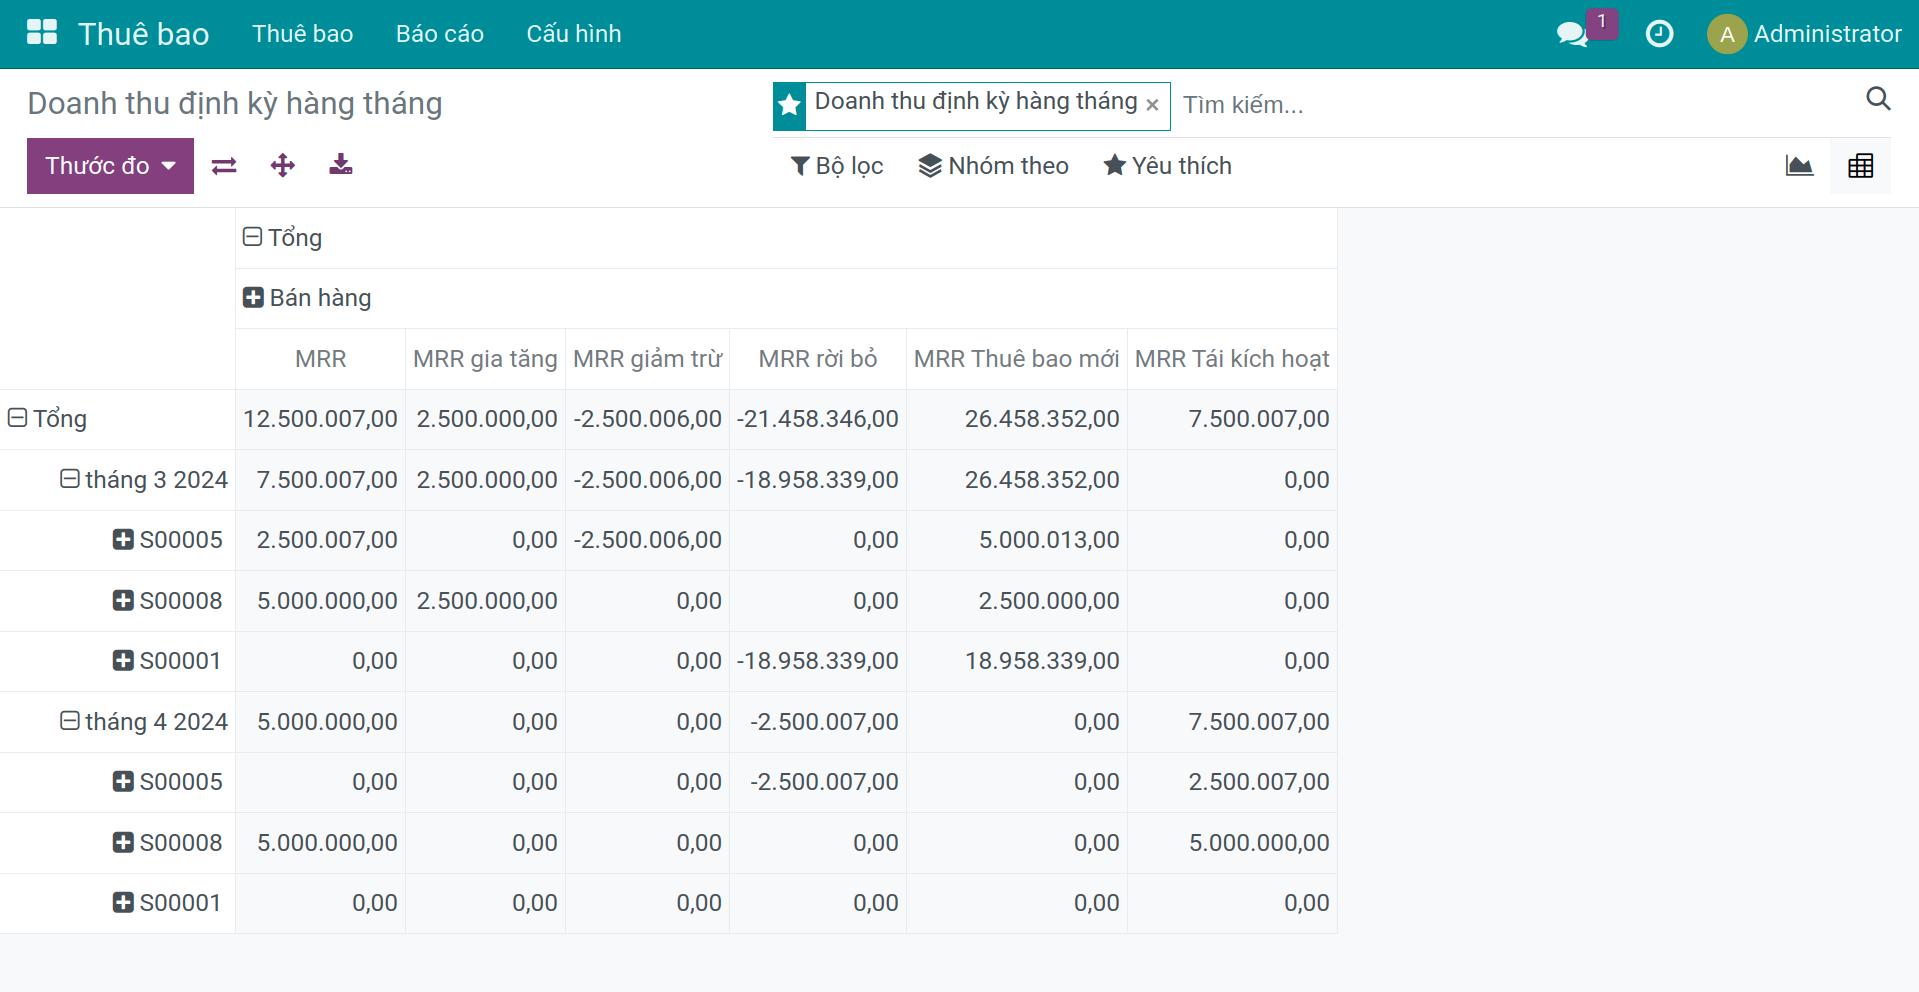Open the Bộ lọc filter dropdown

click(x=837, y=166)
